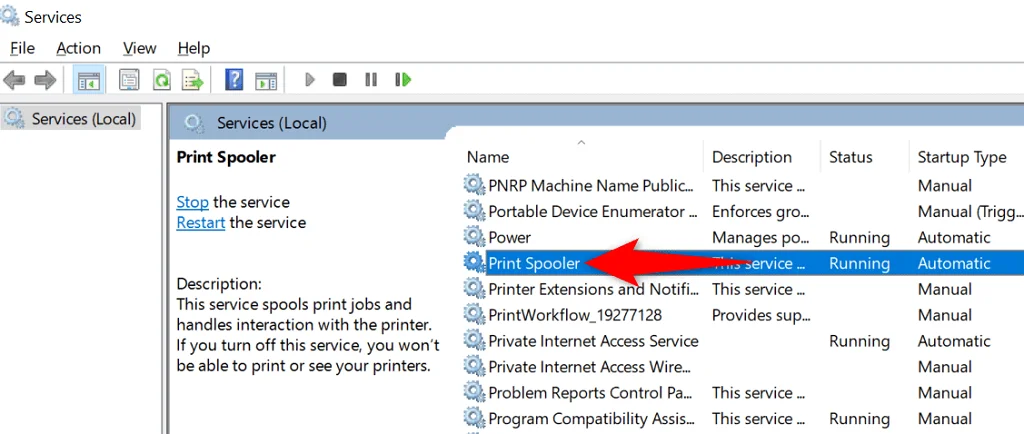This screenshot has height=434, width=1024.
Task: Open the File menu
Action: point(22,48)
